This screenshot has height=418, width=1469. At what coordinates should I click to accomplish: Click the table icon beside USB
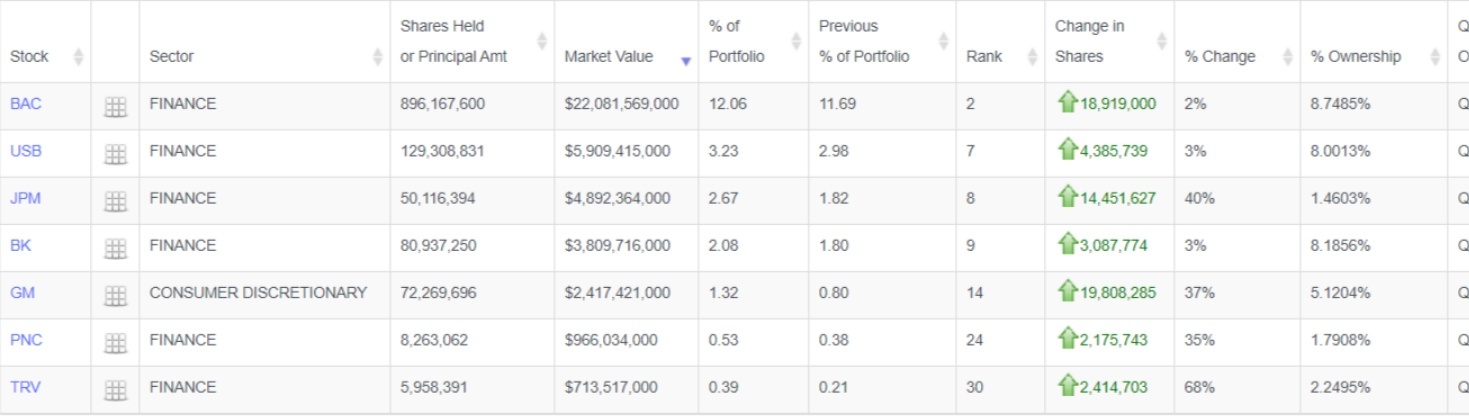(115, 154)
